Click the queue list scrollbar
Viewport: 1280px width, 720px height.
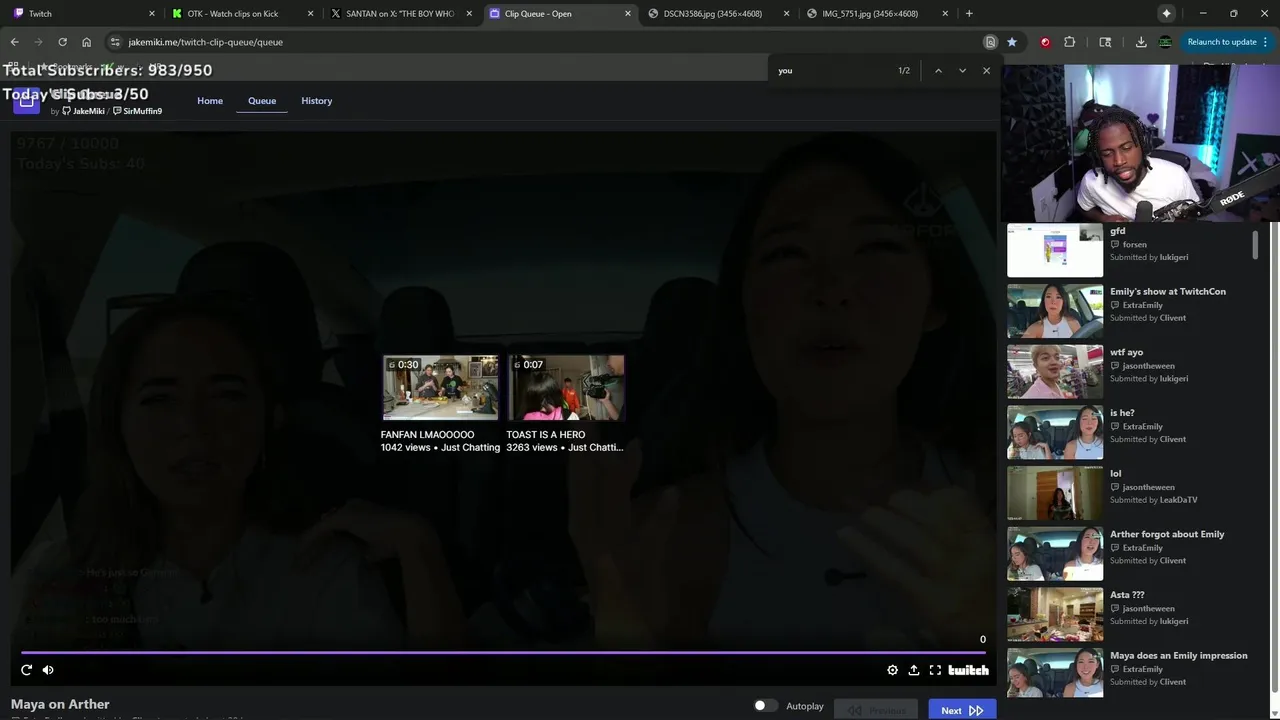pyautogui.click(x=1255, y=245)
